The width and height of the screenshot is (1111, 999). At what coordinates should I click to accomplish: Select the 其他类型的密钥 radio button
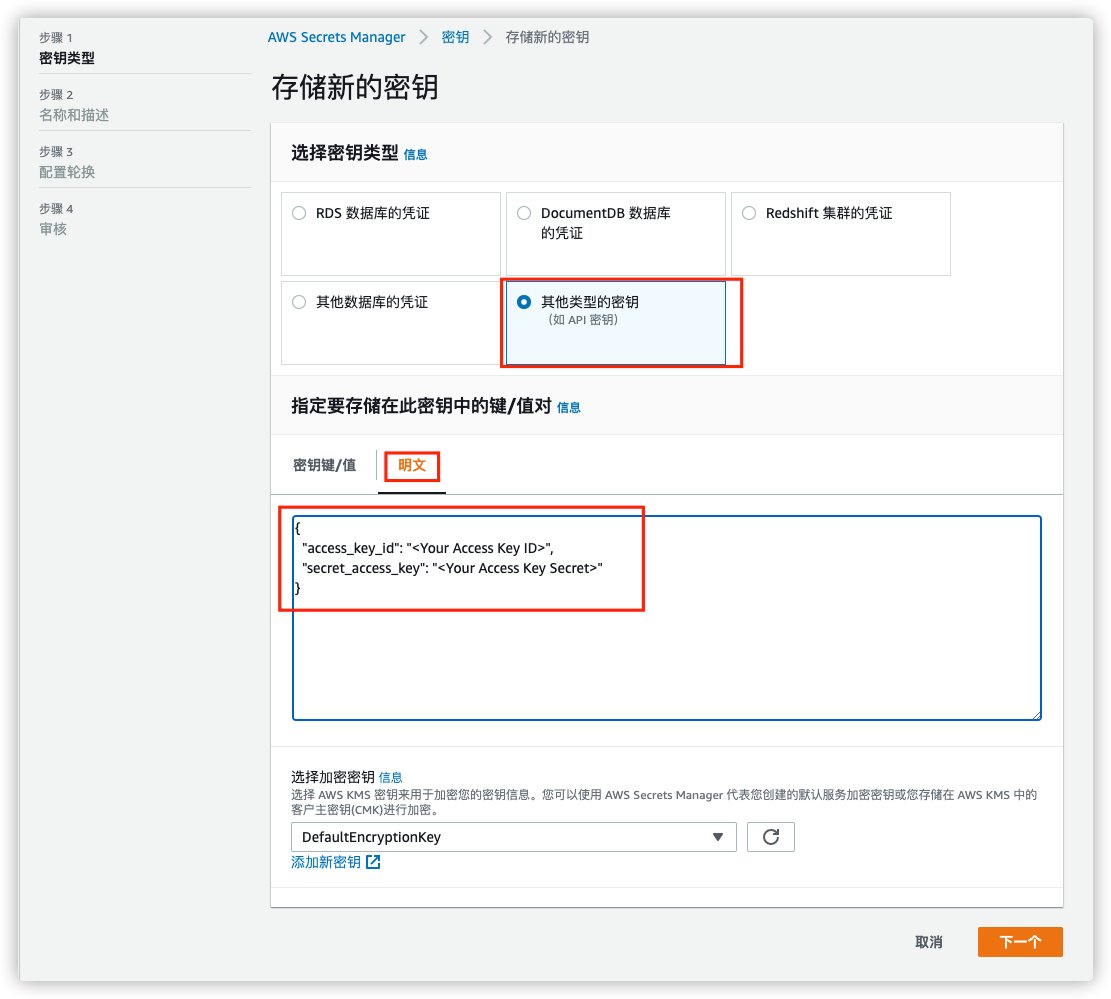point(523,302)
